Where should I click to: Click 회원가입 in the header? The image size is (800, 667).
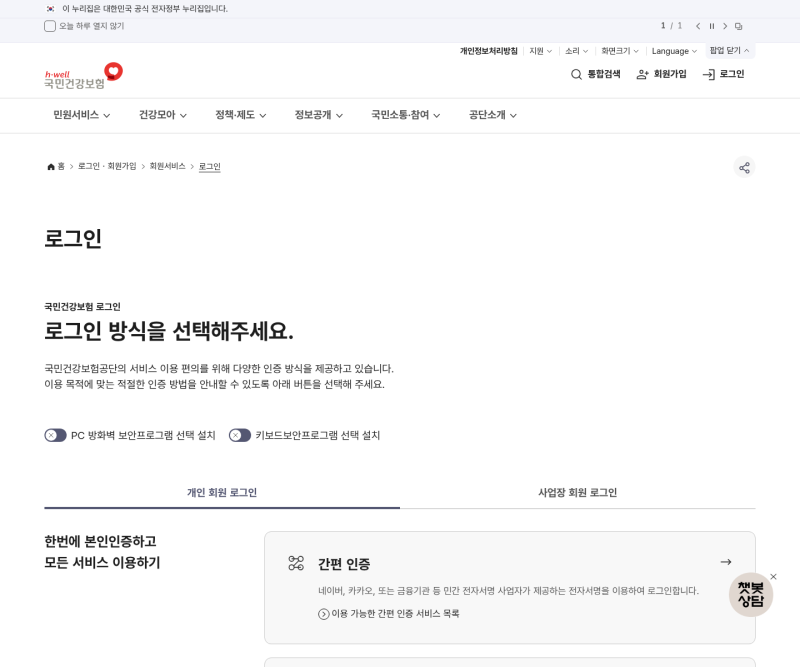coord(670,75)
